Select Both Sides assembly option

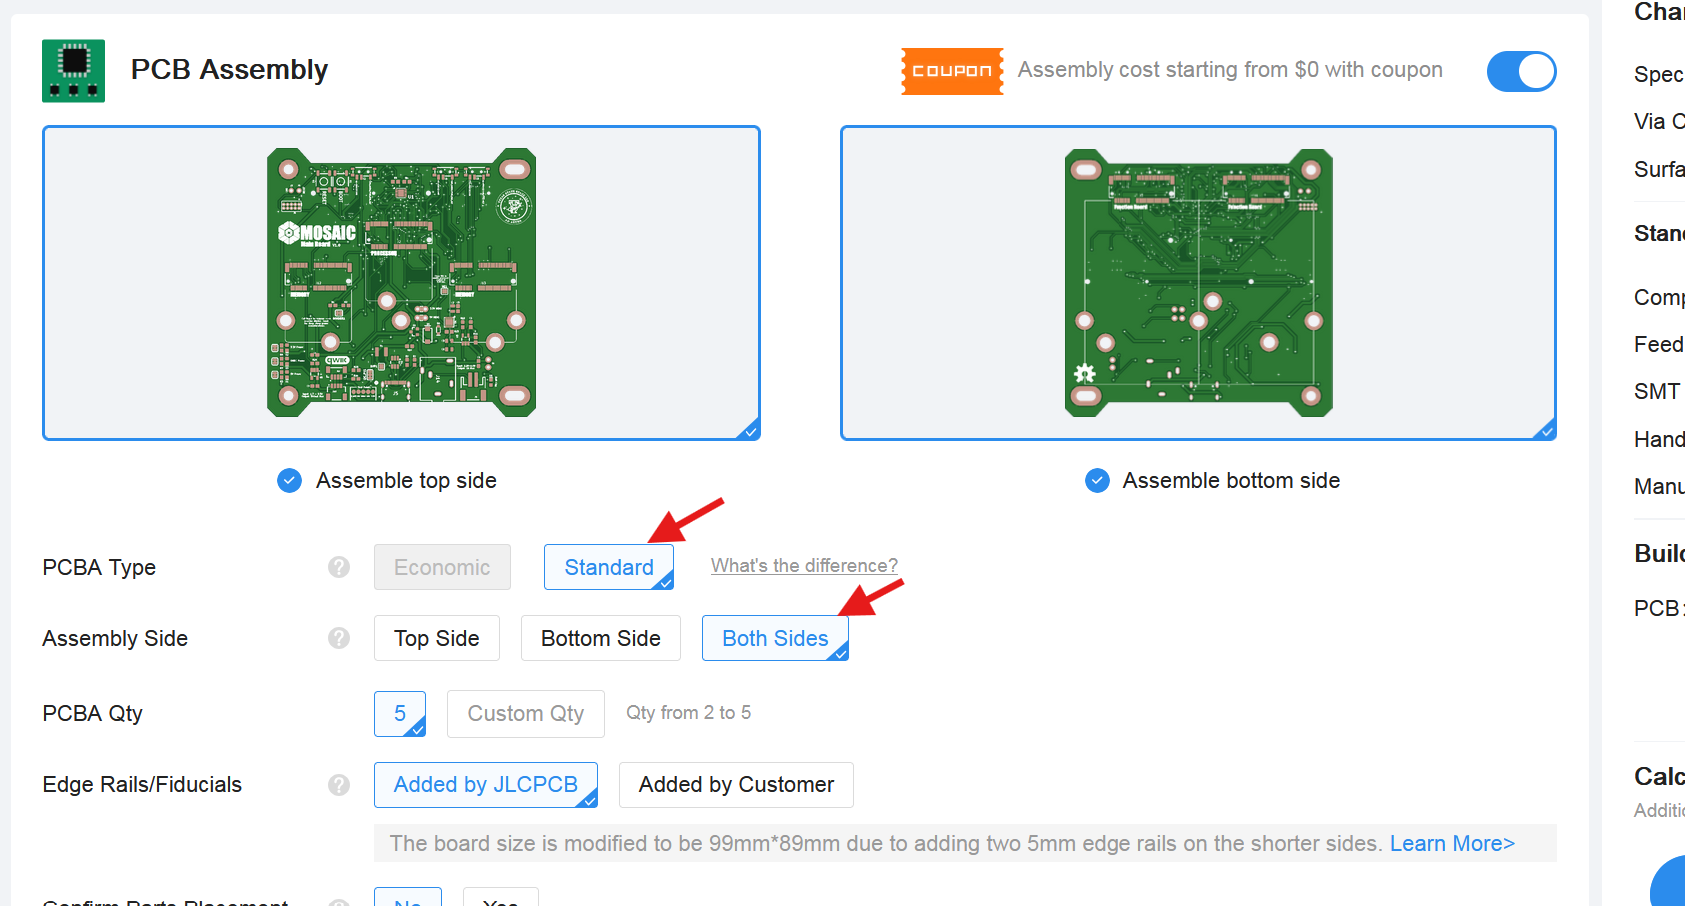(775, 638)
